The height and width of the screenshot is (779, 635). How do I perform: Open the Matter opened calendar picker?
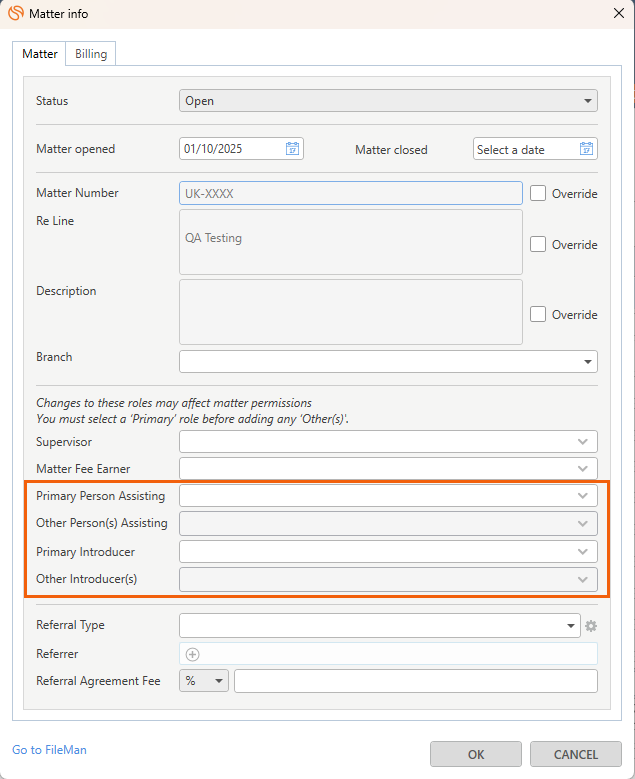point(292,149)
